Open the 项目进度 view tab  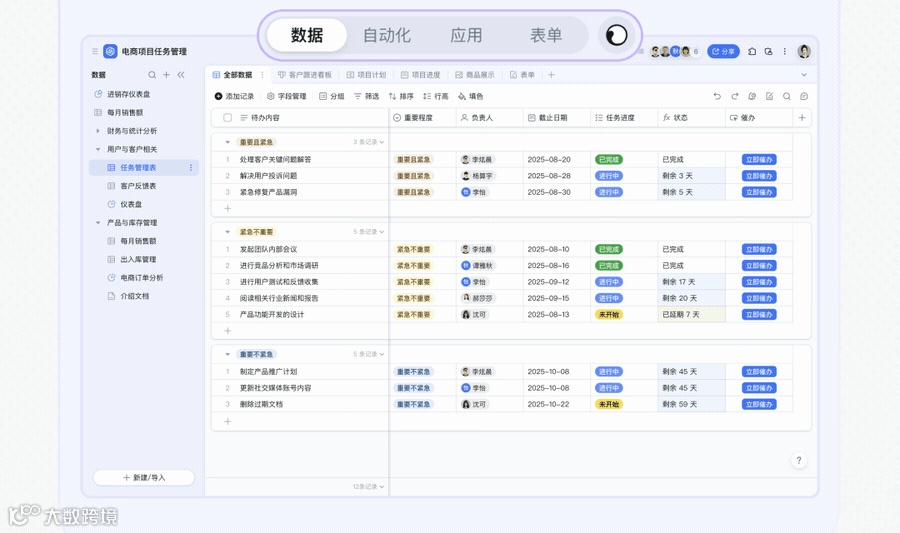420,75
